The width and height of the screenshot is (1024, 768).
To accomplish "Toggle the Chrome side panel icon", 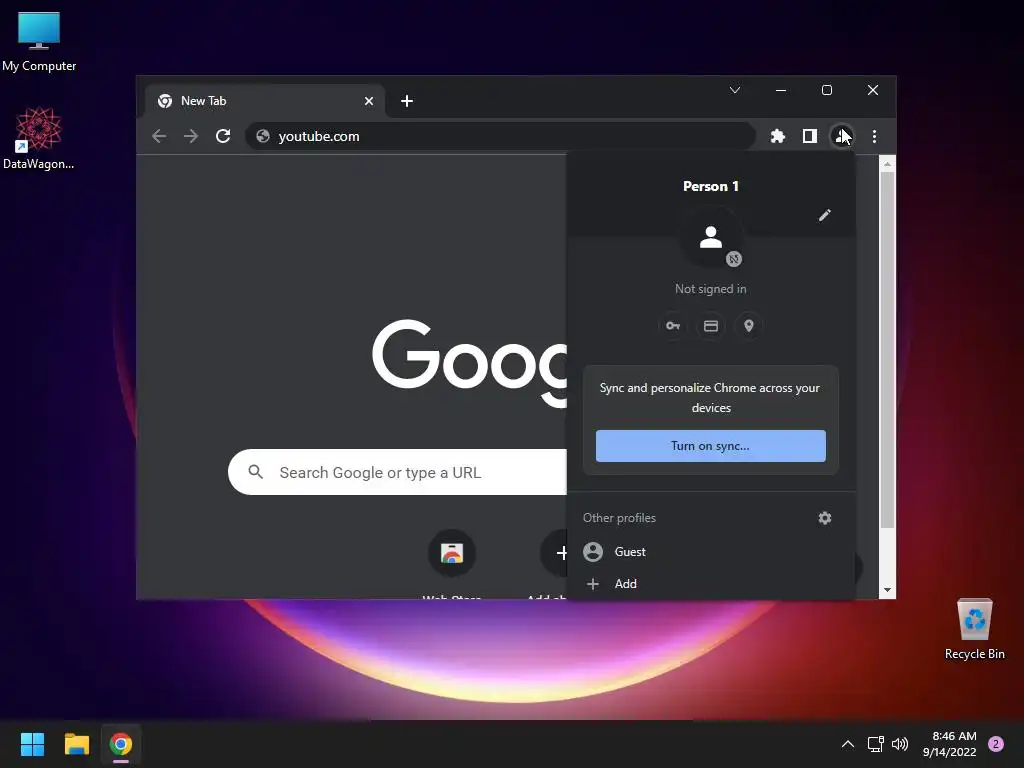I will pyautogui.click(x=809, y=136).
